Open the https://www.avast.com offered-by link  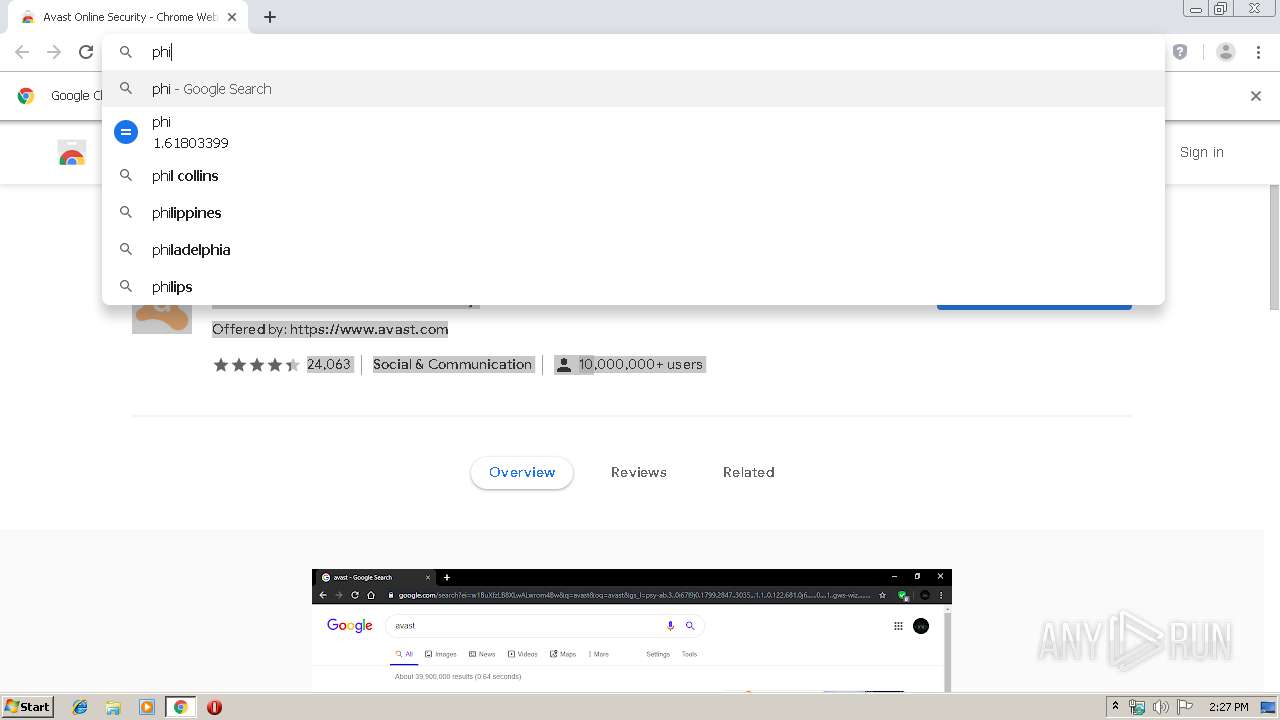click(369, 329)
